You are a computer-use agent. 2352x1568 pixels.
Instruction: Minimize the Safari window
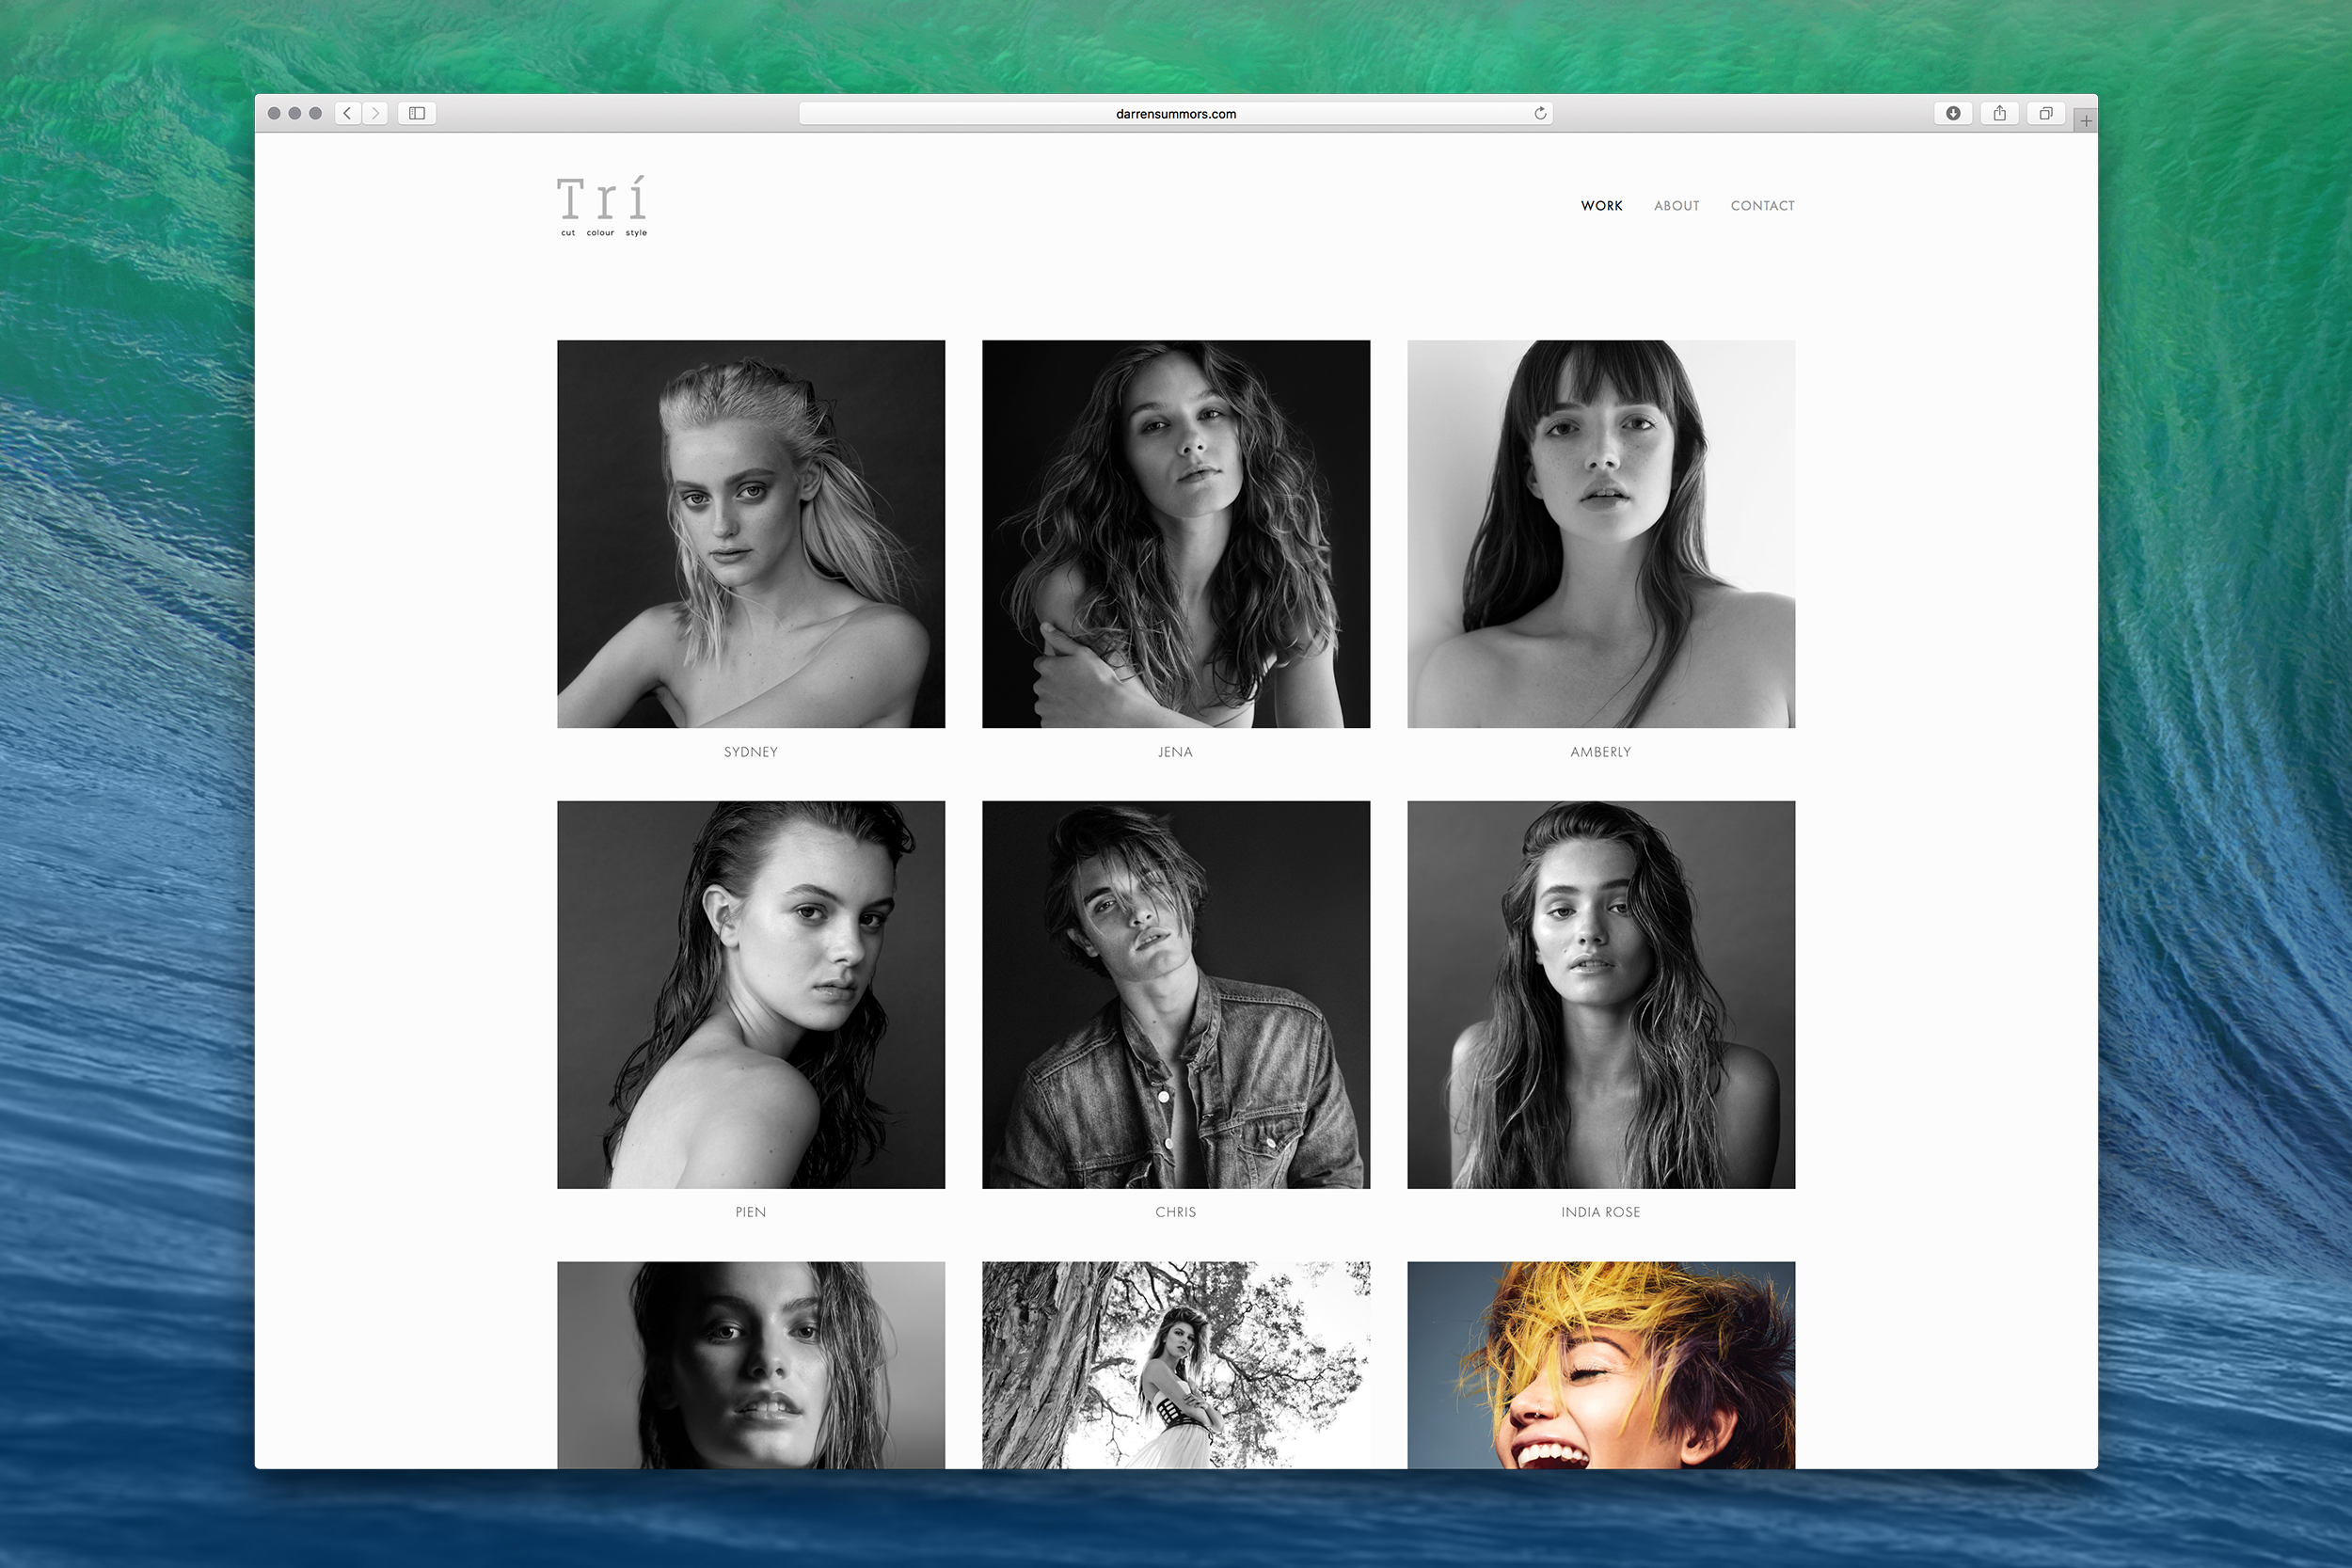pyautogui.click(x=295, y=113)
